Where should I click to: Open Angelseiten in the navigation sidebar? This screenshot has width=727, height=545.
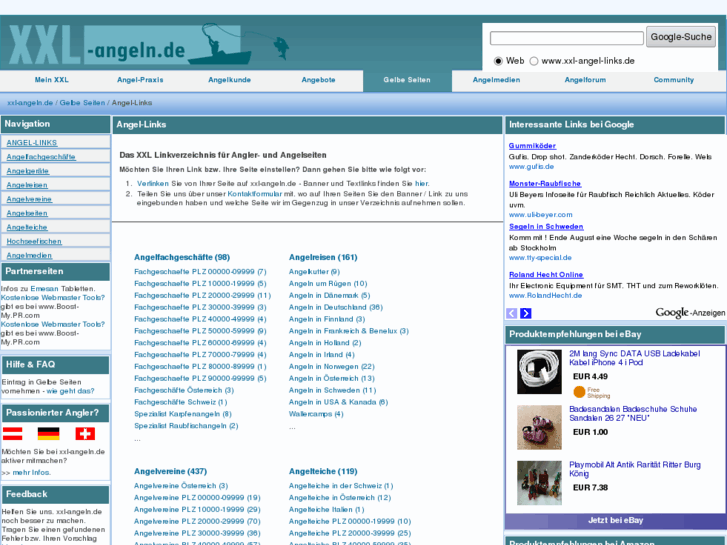coord(27,213)
